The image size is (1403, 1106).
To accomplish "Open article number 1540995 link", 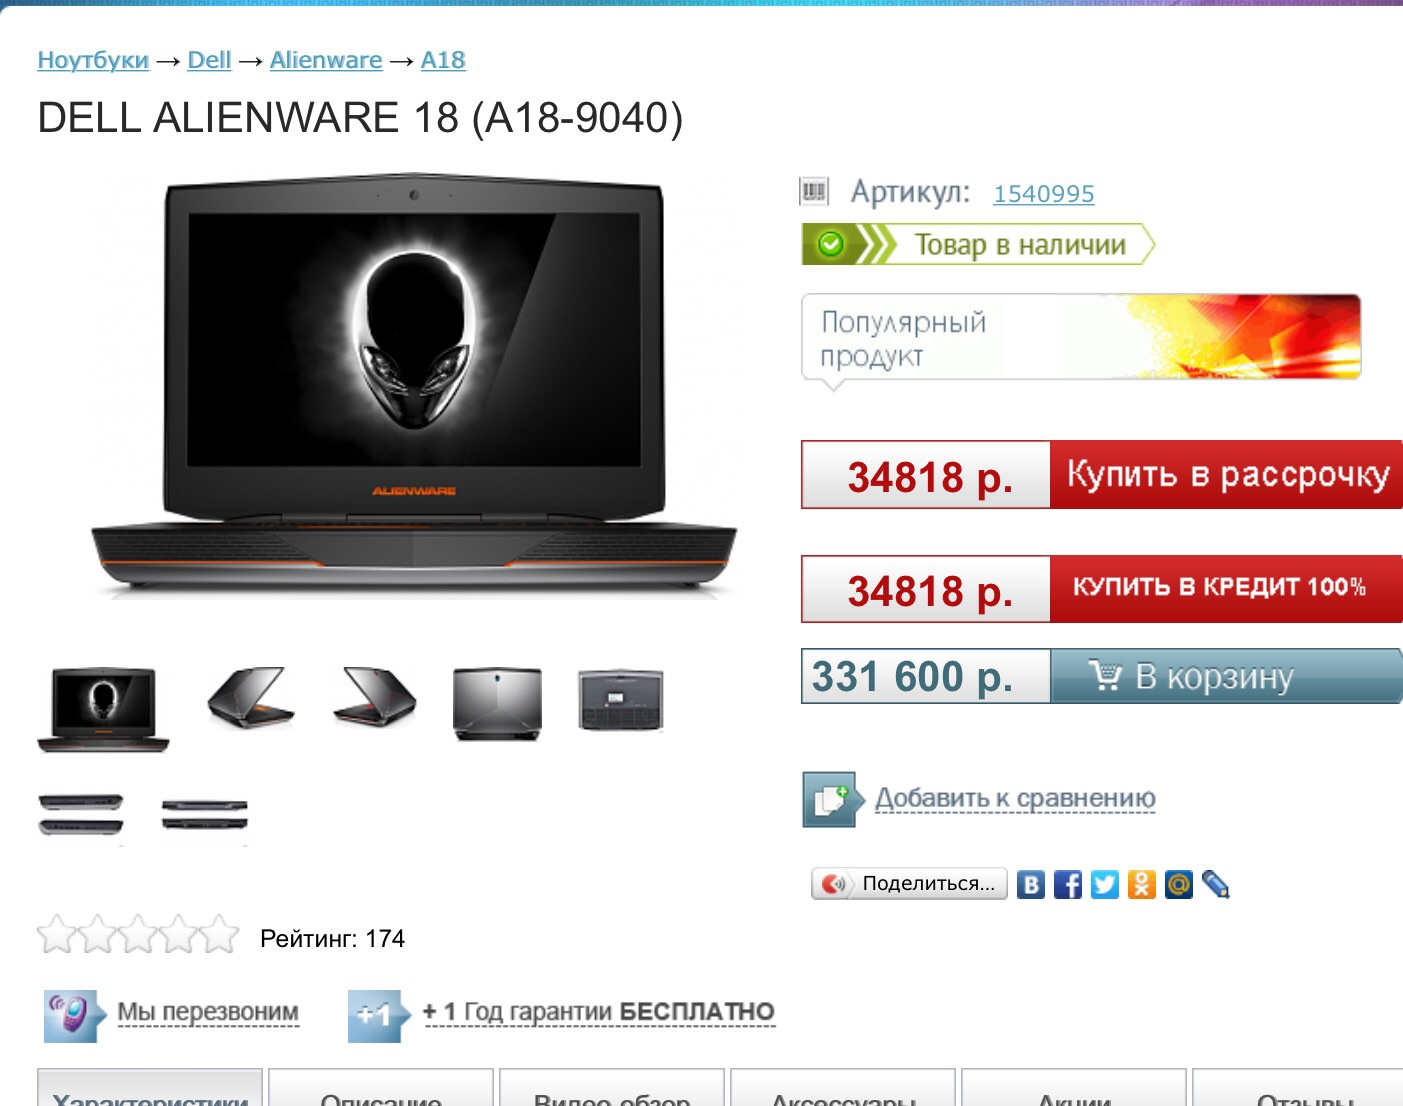I will click(1043, 193).
